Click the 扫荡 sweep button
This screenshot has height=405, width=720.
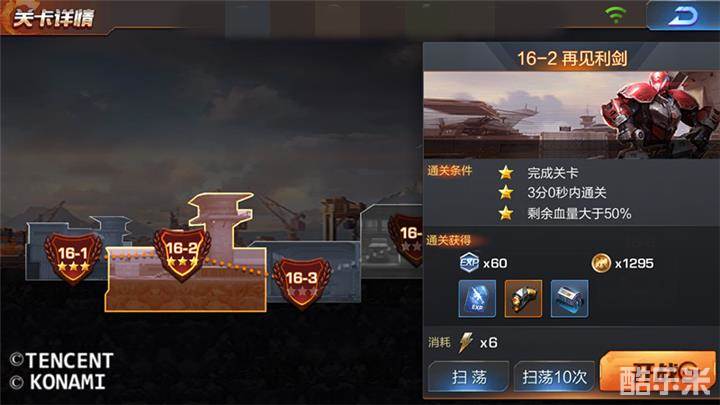click(x=468, y=377)
